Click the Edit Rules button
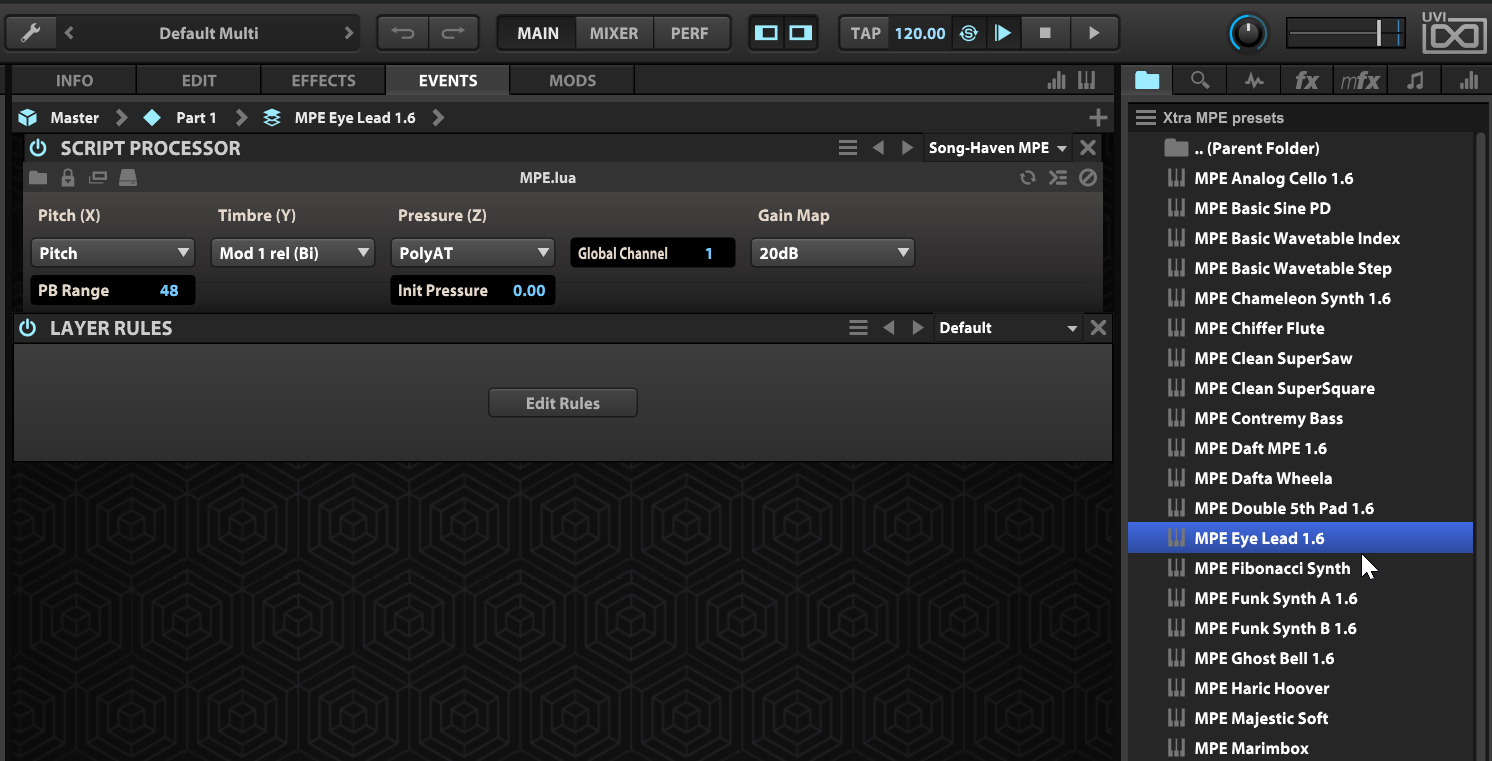Image resolution: width=1492 pixels, height=761 pixels. [x=563, y=403]
